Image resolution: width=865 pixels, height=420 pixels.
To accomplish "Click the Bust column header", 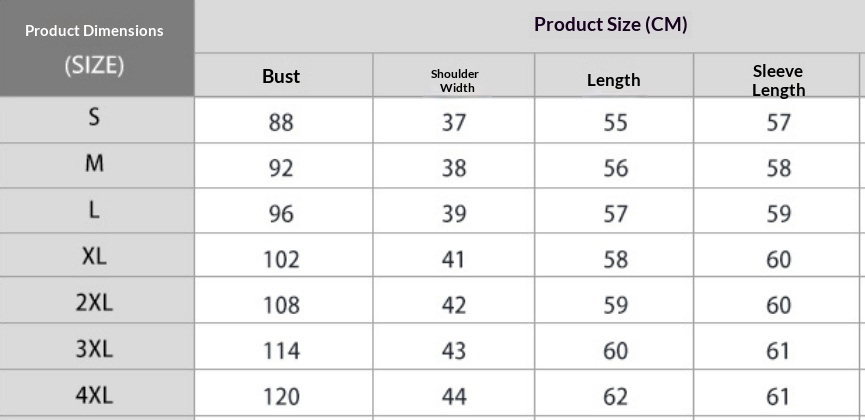I will [281, 76].
